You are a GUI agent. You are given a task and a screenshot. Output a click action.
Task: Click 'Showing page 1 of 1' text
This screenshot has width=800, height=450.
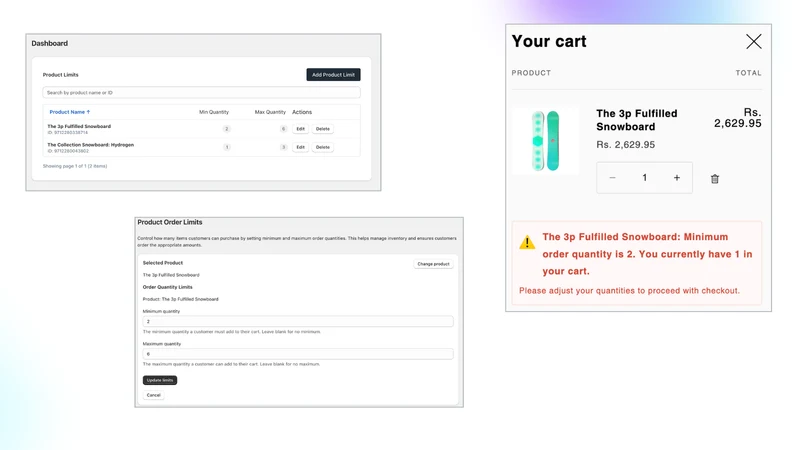click(75, 166)
